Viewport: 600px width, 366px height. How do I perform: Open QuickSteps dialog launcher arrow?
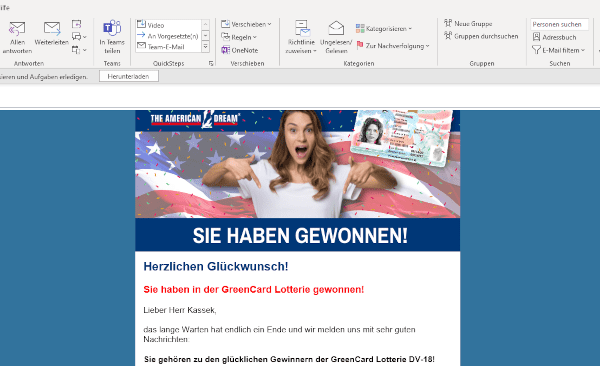(211, 64)
